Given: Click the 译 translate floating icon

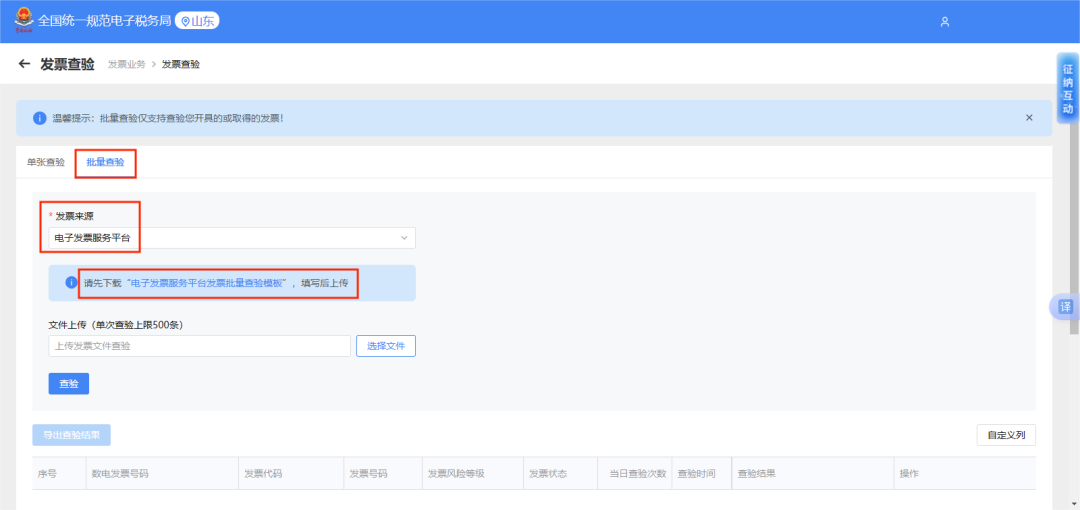Looking at the screenshot, I should [x=1066, y=307].
